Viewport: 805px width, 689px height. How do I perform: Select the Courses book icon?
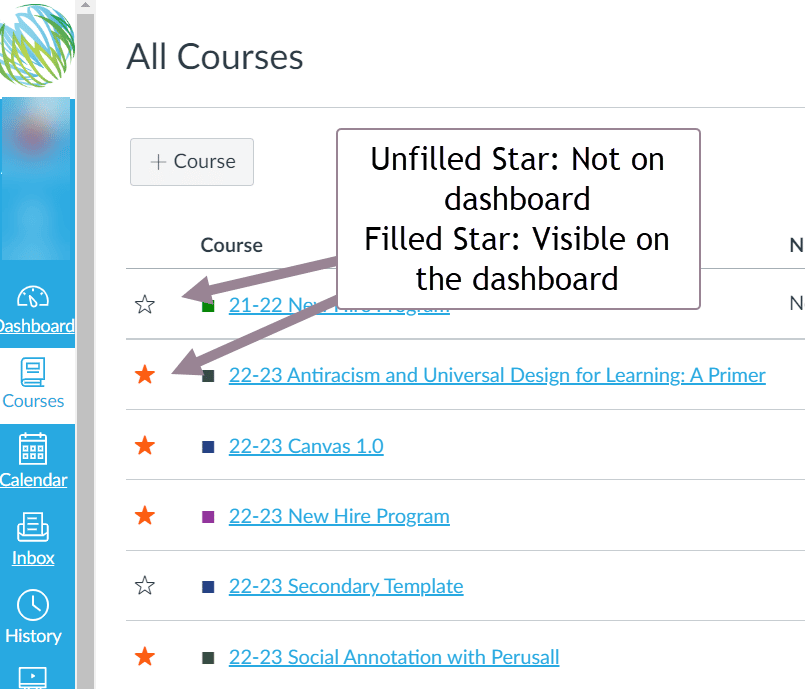[33, 373]
